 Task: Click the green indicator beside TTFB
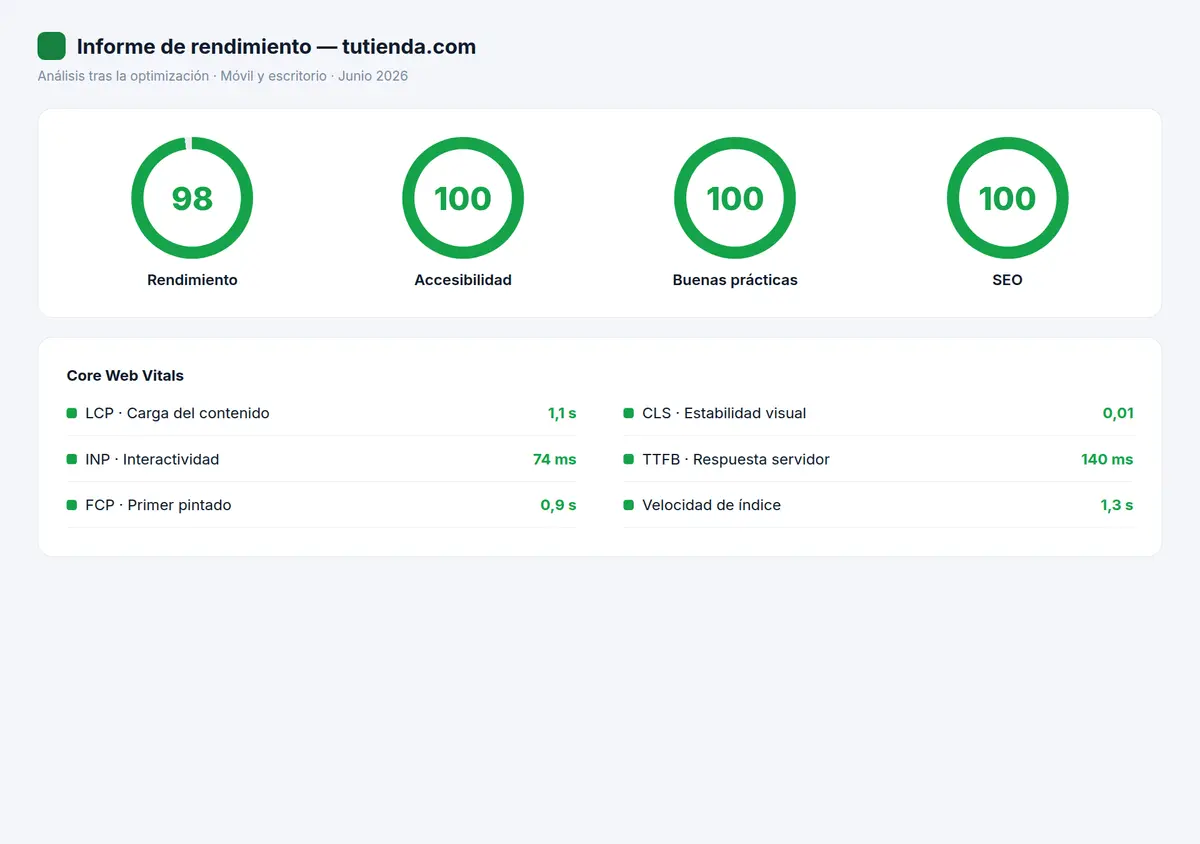(x=629, y=459)
